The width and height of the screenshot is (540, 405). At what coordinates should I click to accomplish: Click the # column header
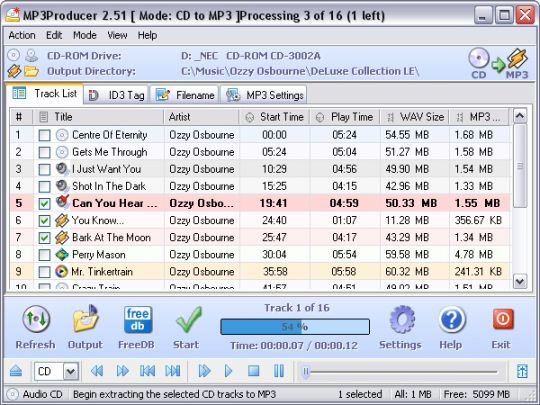point(21,117)
